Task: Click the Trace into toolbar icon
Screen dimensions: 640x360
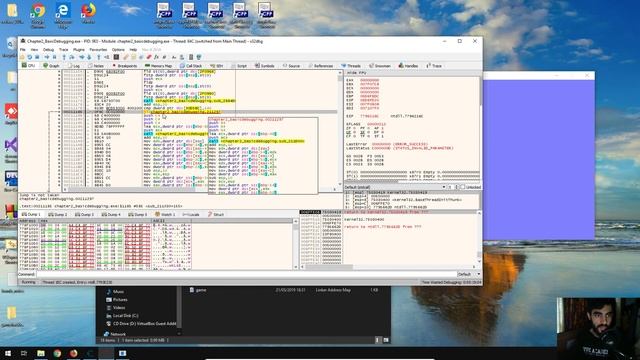Action: 82,57
